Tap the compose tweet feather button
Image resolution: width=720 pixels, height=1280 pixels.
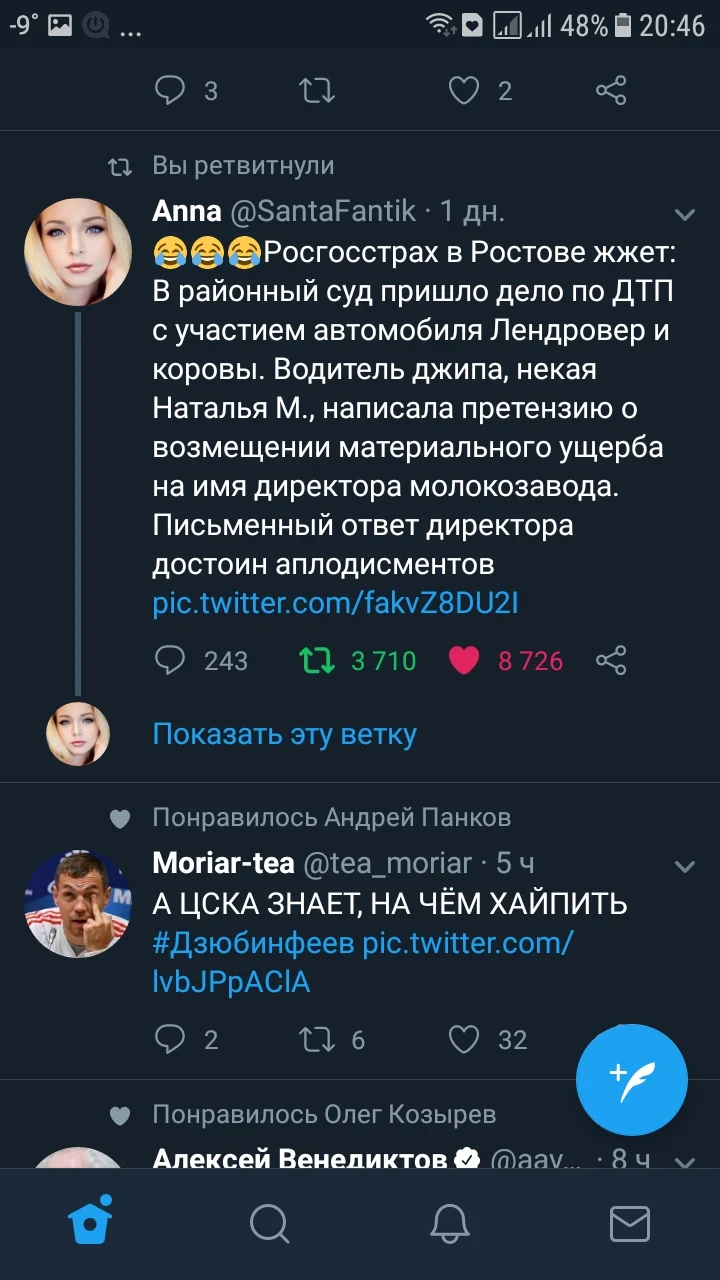click(x=631, y=1079)
